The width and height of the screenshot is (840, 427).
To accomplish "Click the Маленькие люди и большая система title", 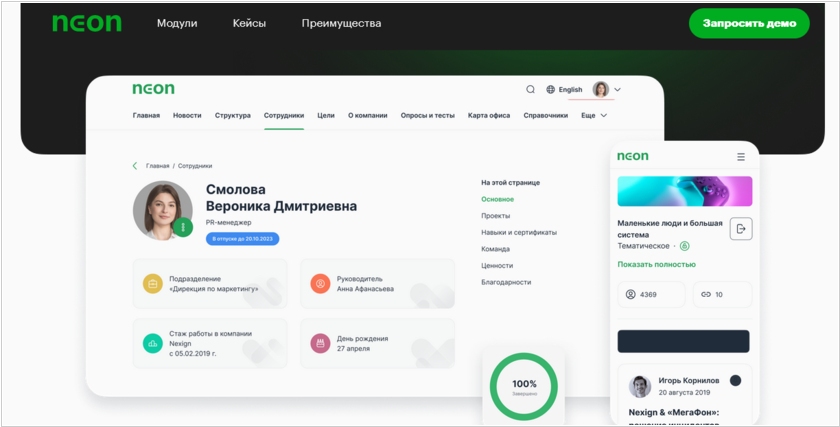I will (x=670, y=229).
